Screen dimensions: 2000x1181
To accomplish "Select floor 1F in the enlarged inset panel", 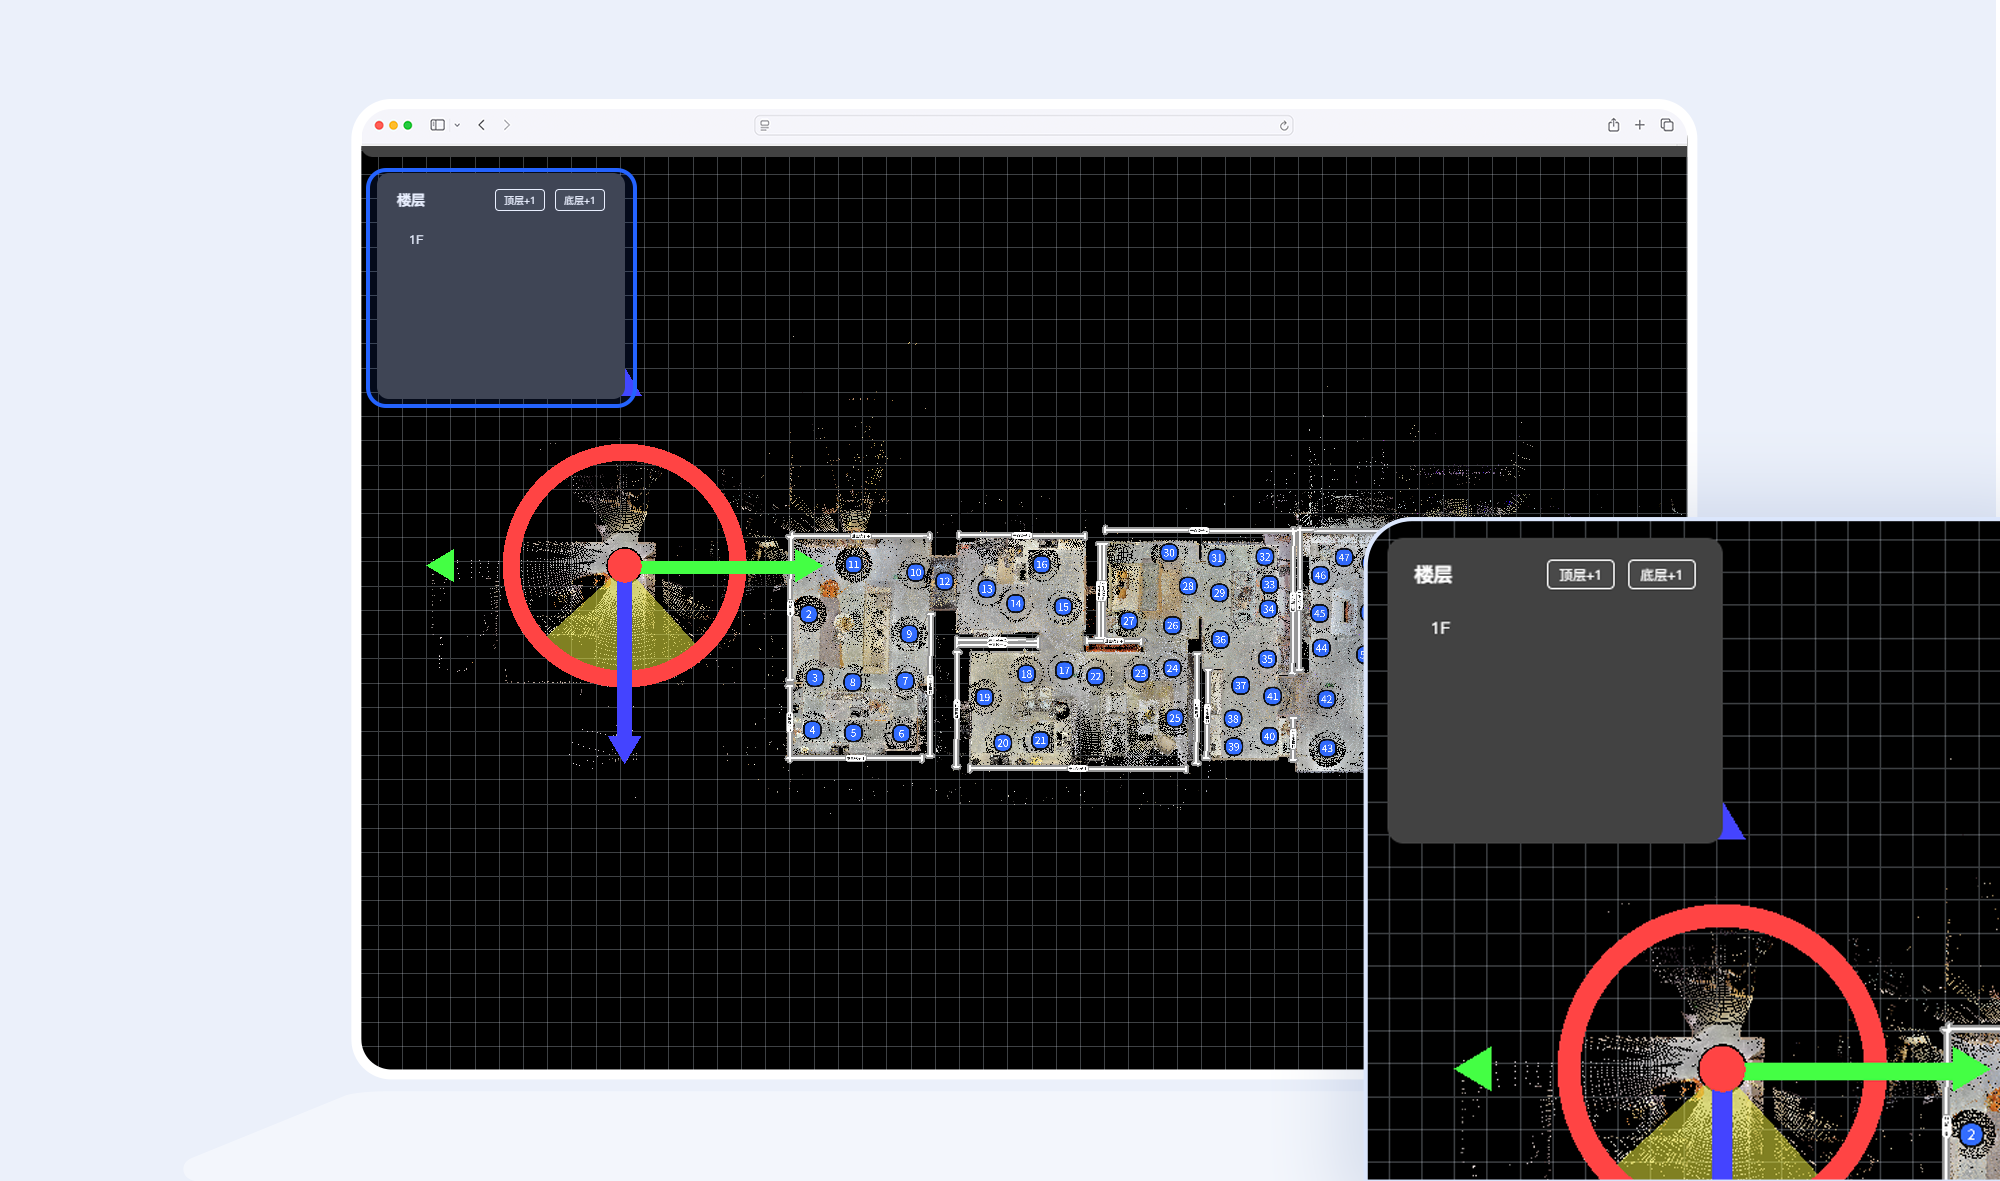I will click(x=1440, y=628).
